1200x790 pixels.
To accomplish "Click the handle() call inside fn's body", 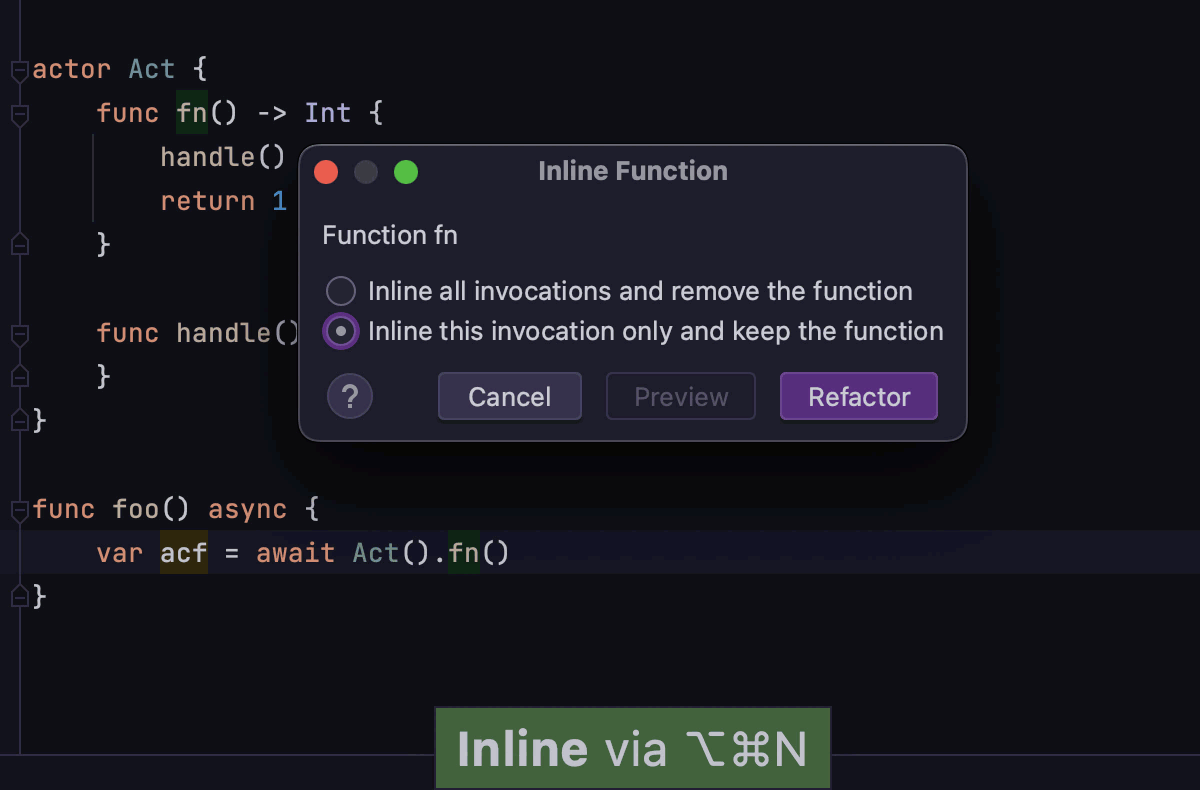I will point(221,156).
